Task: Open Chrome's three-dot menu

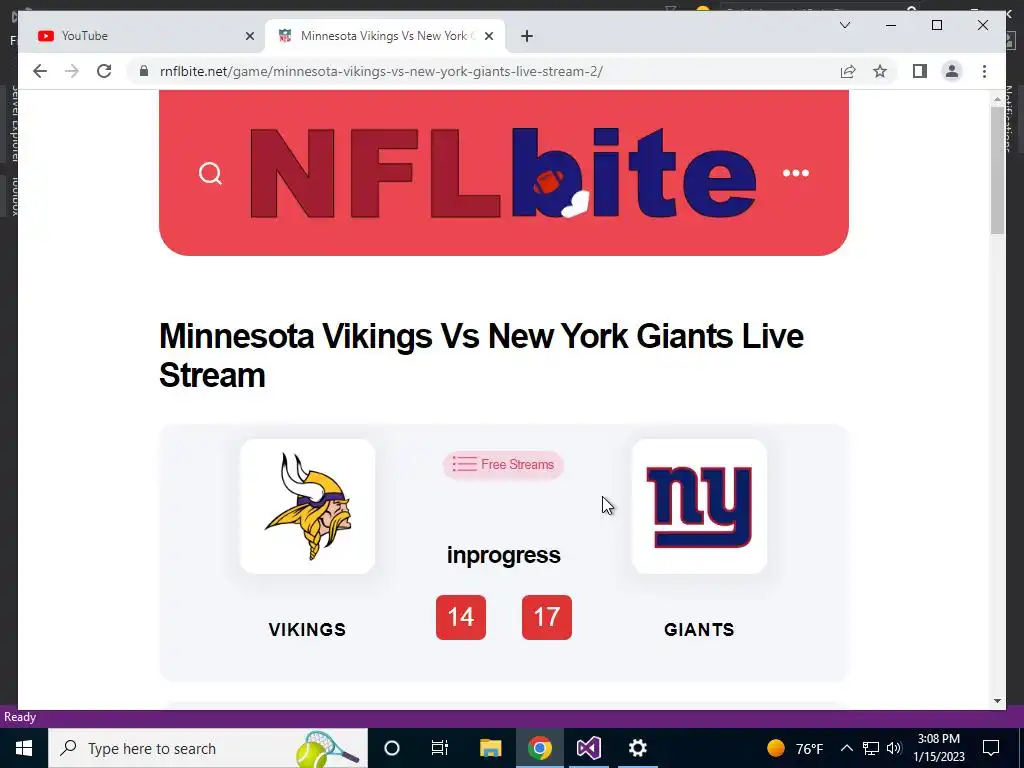Action: 984,71
